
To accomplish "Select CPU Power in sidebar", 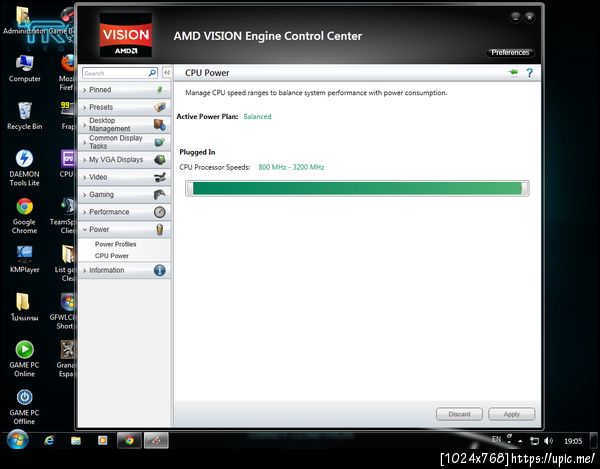I will pos(112,256).
